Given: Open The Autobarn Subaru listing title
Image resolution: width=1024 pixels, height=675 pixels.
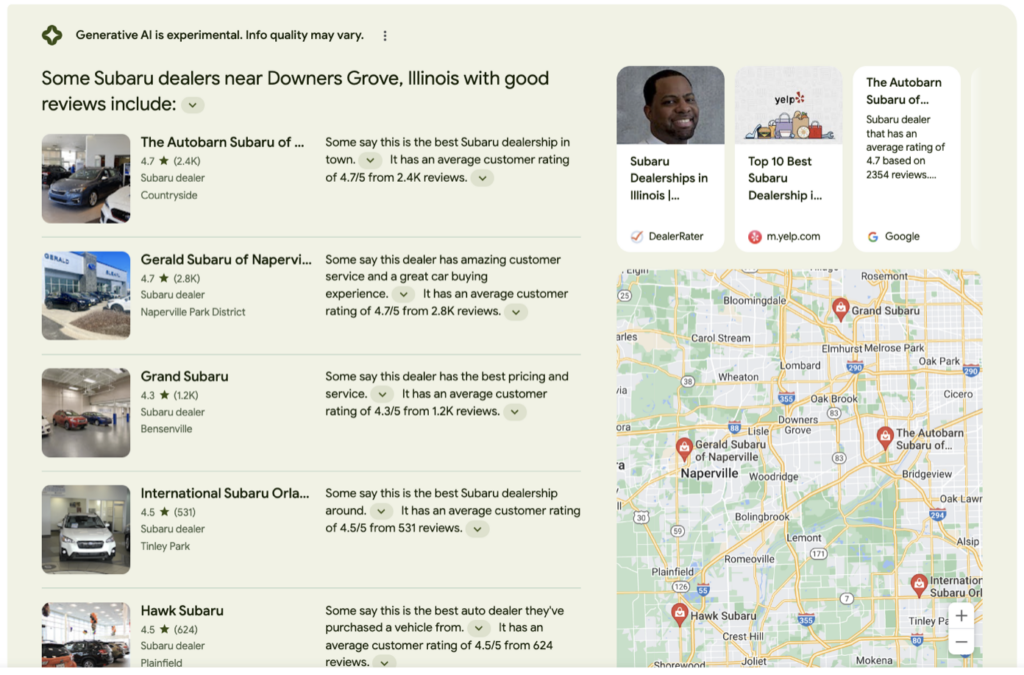Looking at the screenshot, I should (222, 142).
